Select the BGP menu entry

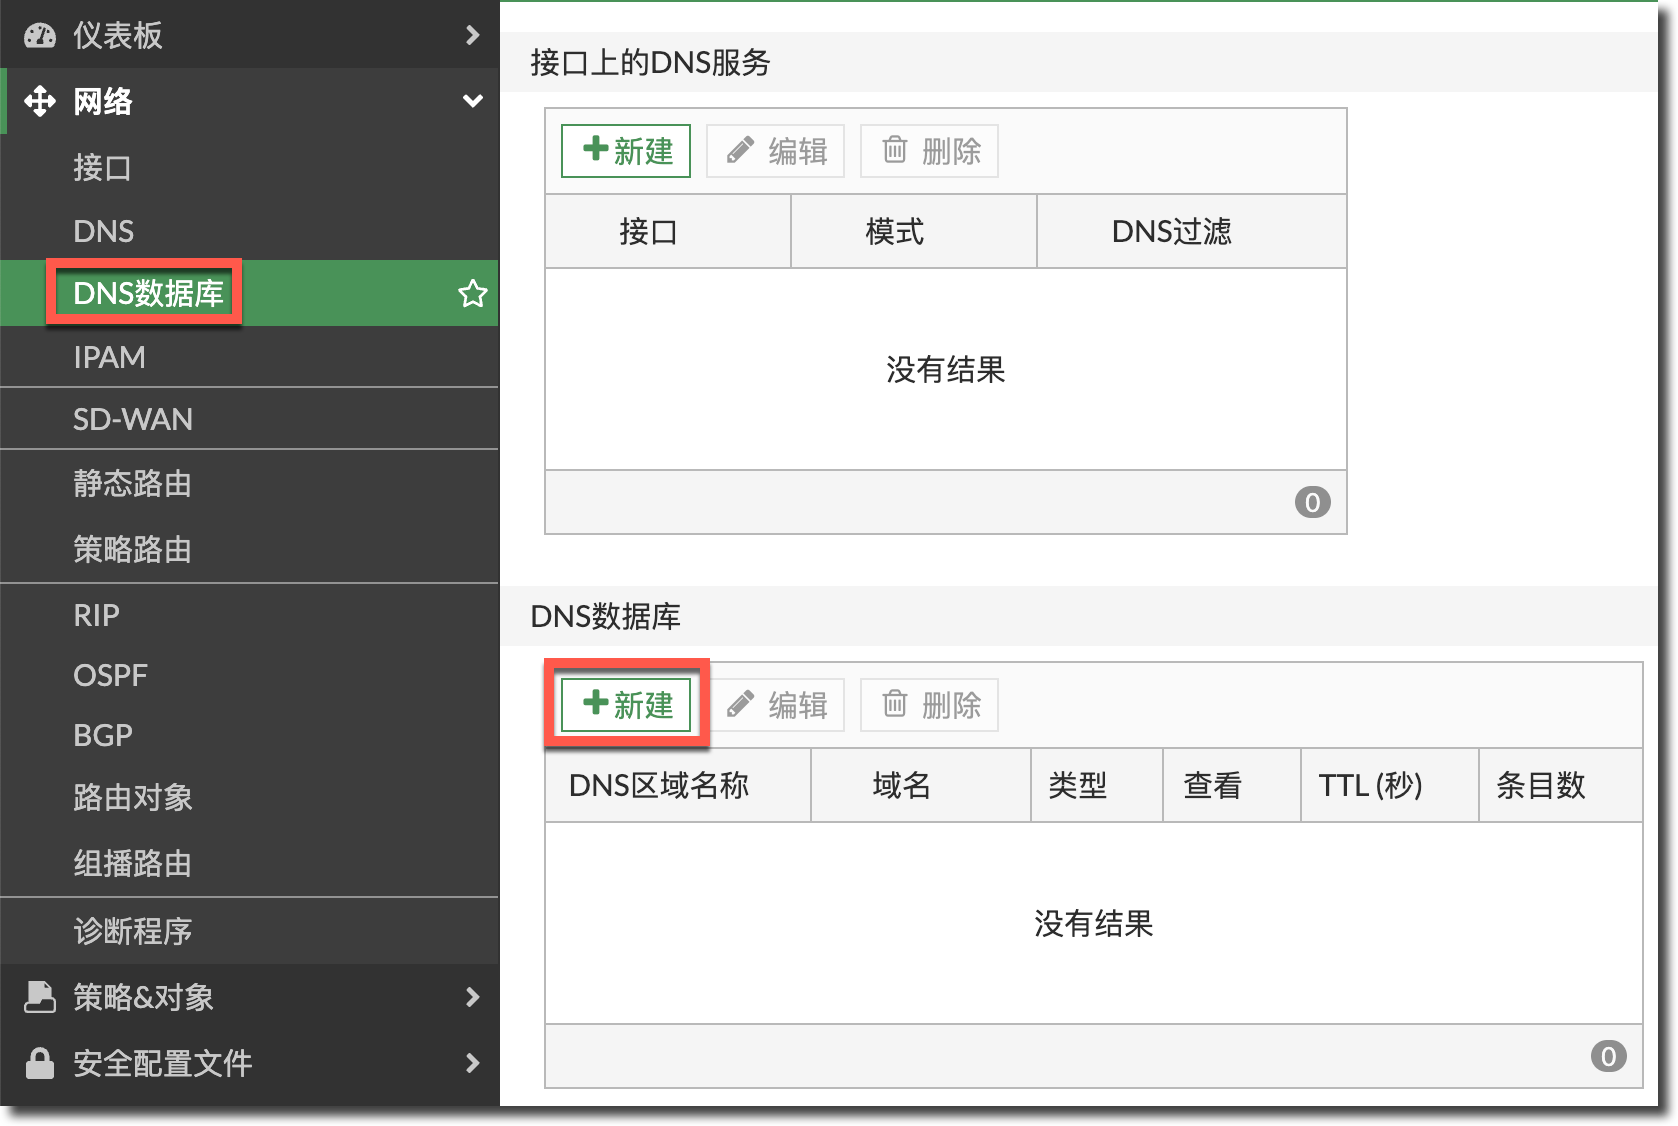[103, 735]
